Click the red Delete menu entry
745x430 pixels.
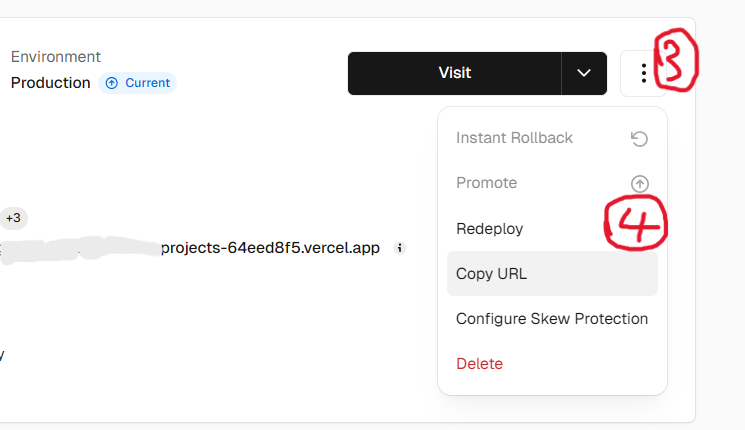coord(479,364)
